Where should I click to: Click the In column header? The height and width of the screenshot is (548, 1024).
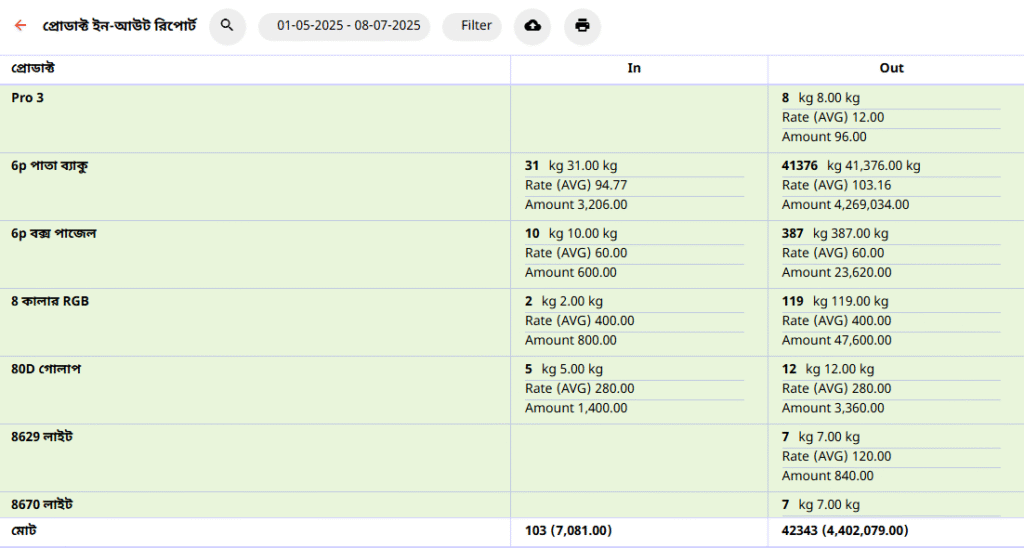[x=634, y=68]
